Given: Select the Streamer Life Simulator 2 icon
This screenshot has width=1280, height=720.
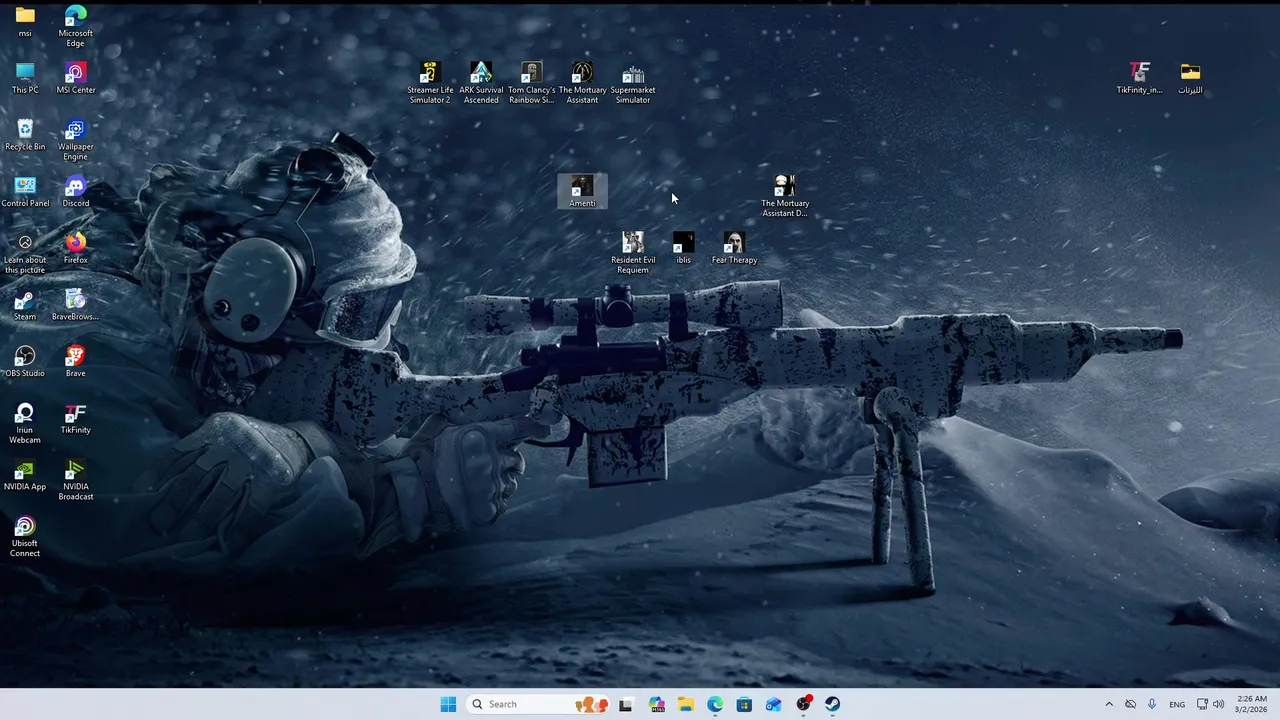Looking at the screenshot, I should tap(430, 83).
